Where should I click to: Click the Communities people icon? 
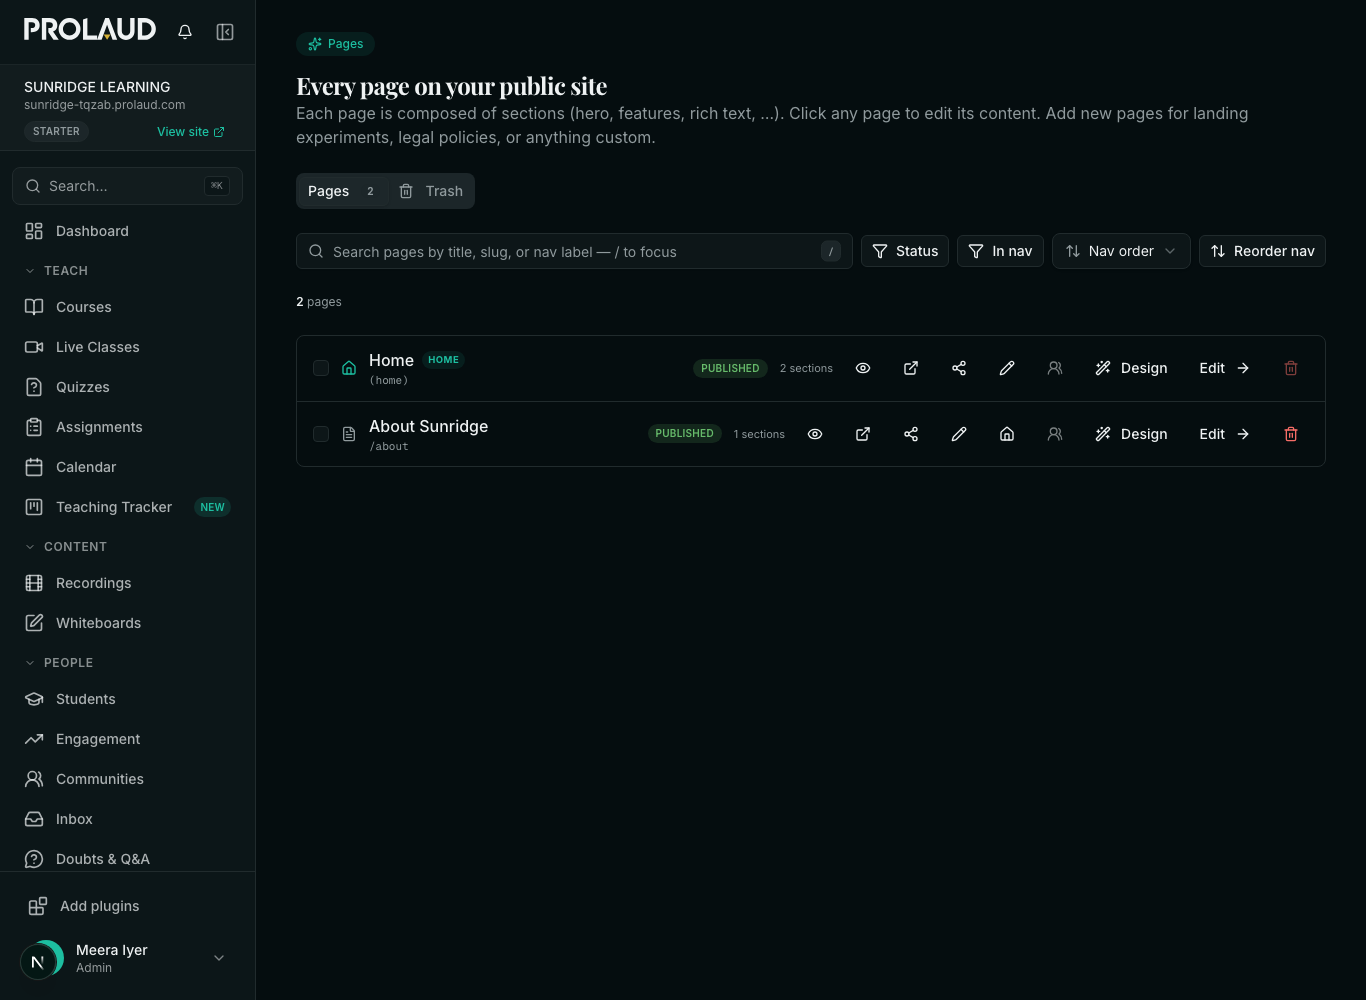34,779
